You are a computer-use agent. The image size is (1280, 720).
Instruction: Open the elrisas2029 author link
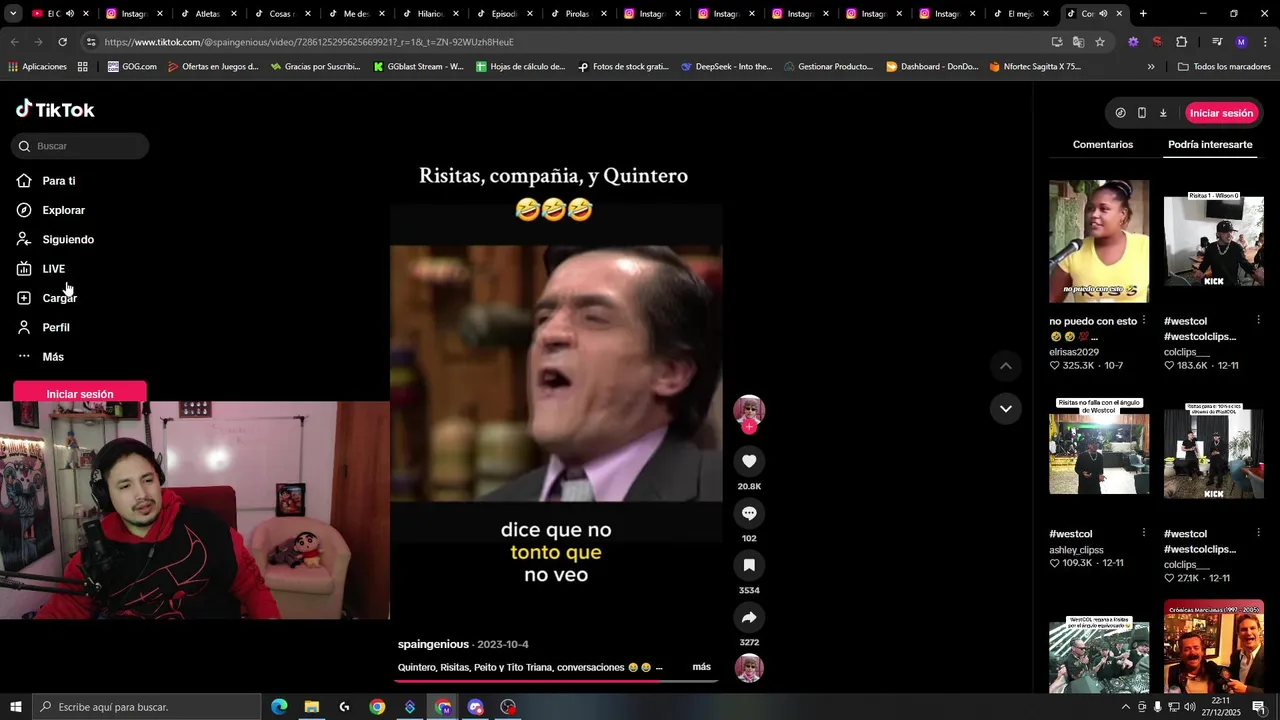(1074, 352)
